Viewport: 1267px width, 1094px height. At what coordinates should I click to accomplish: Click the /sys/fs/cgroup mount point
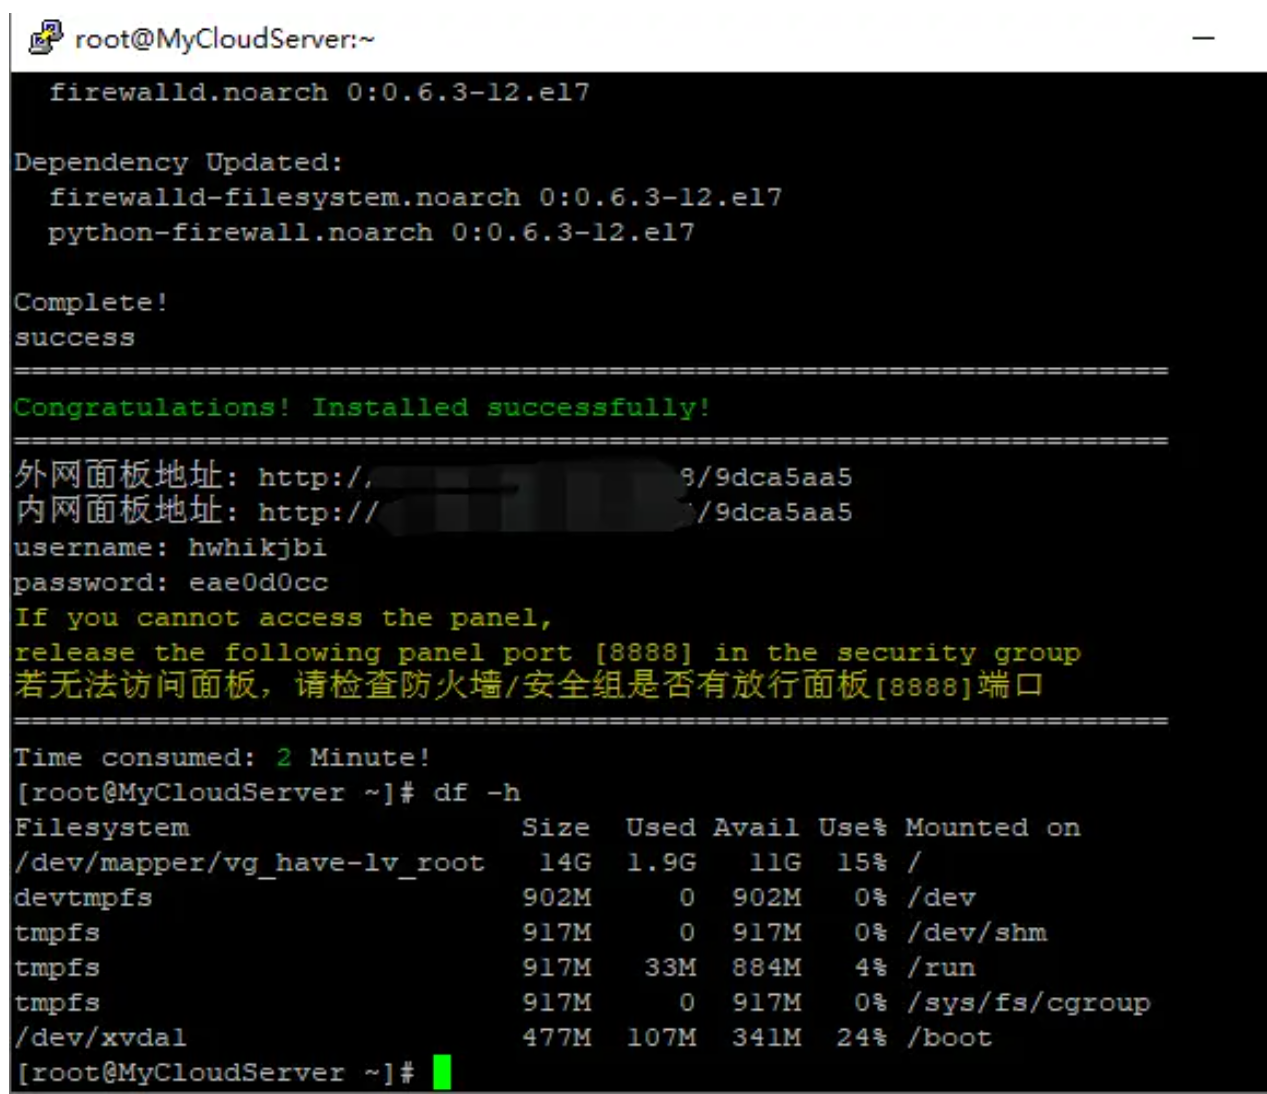pyautogui.click(x=1027, y=1003)
